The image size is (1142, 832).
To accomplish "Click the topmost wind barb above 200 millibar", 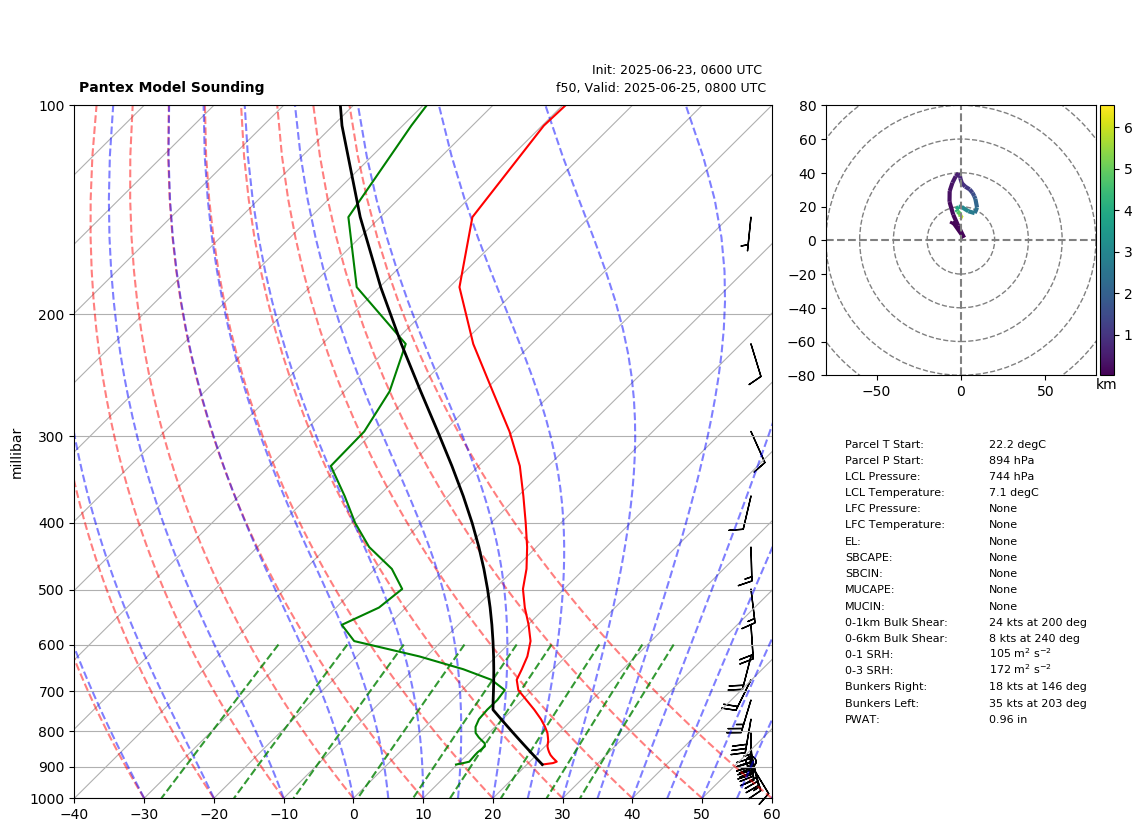I will (x=747, y=234).
